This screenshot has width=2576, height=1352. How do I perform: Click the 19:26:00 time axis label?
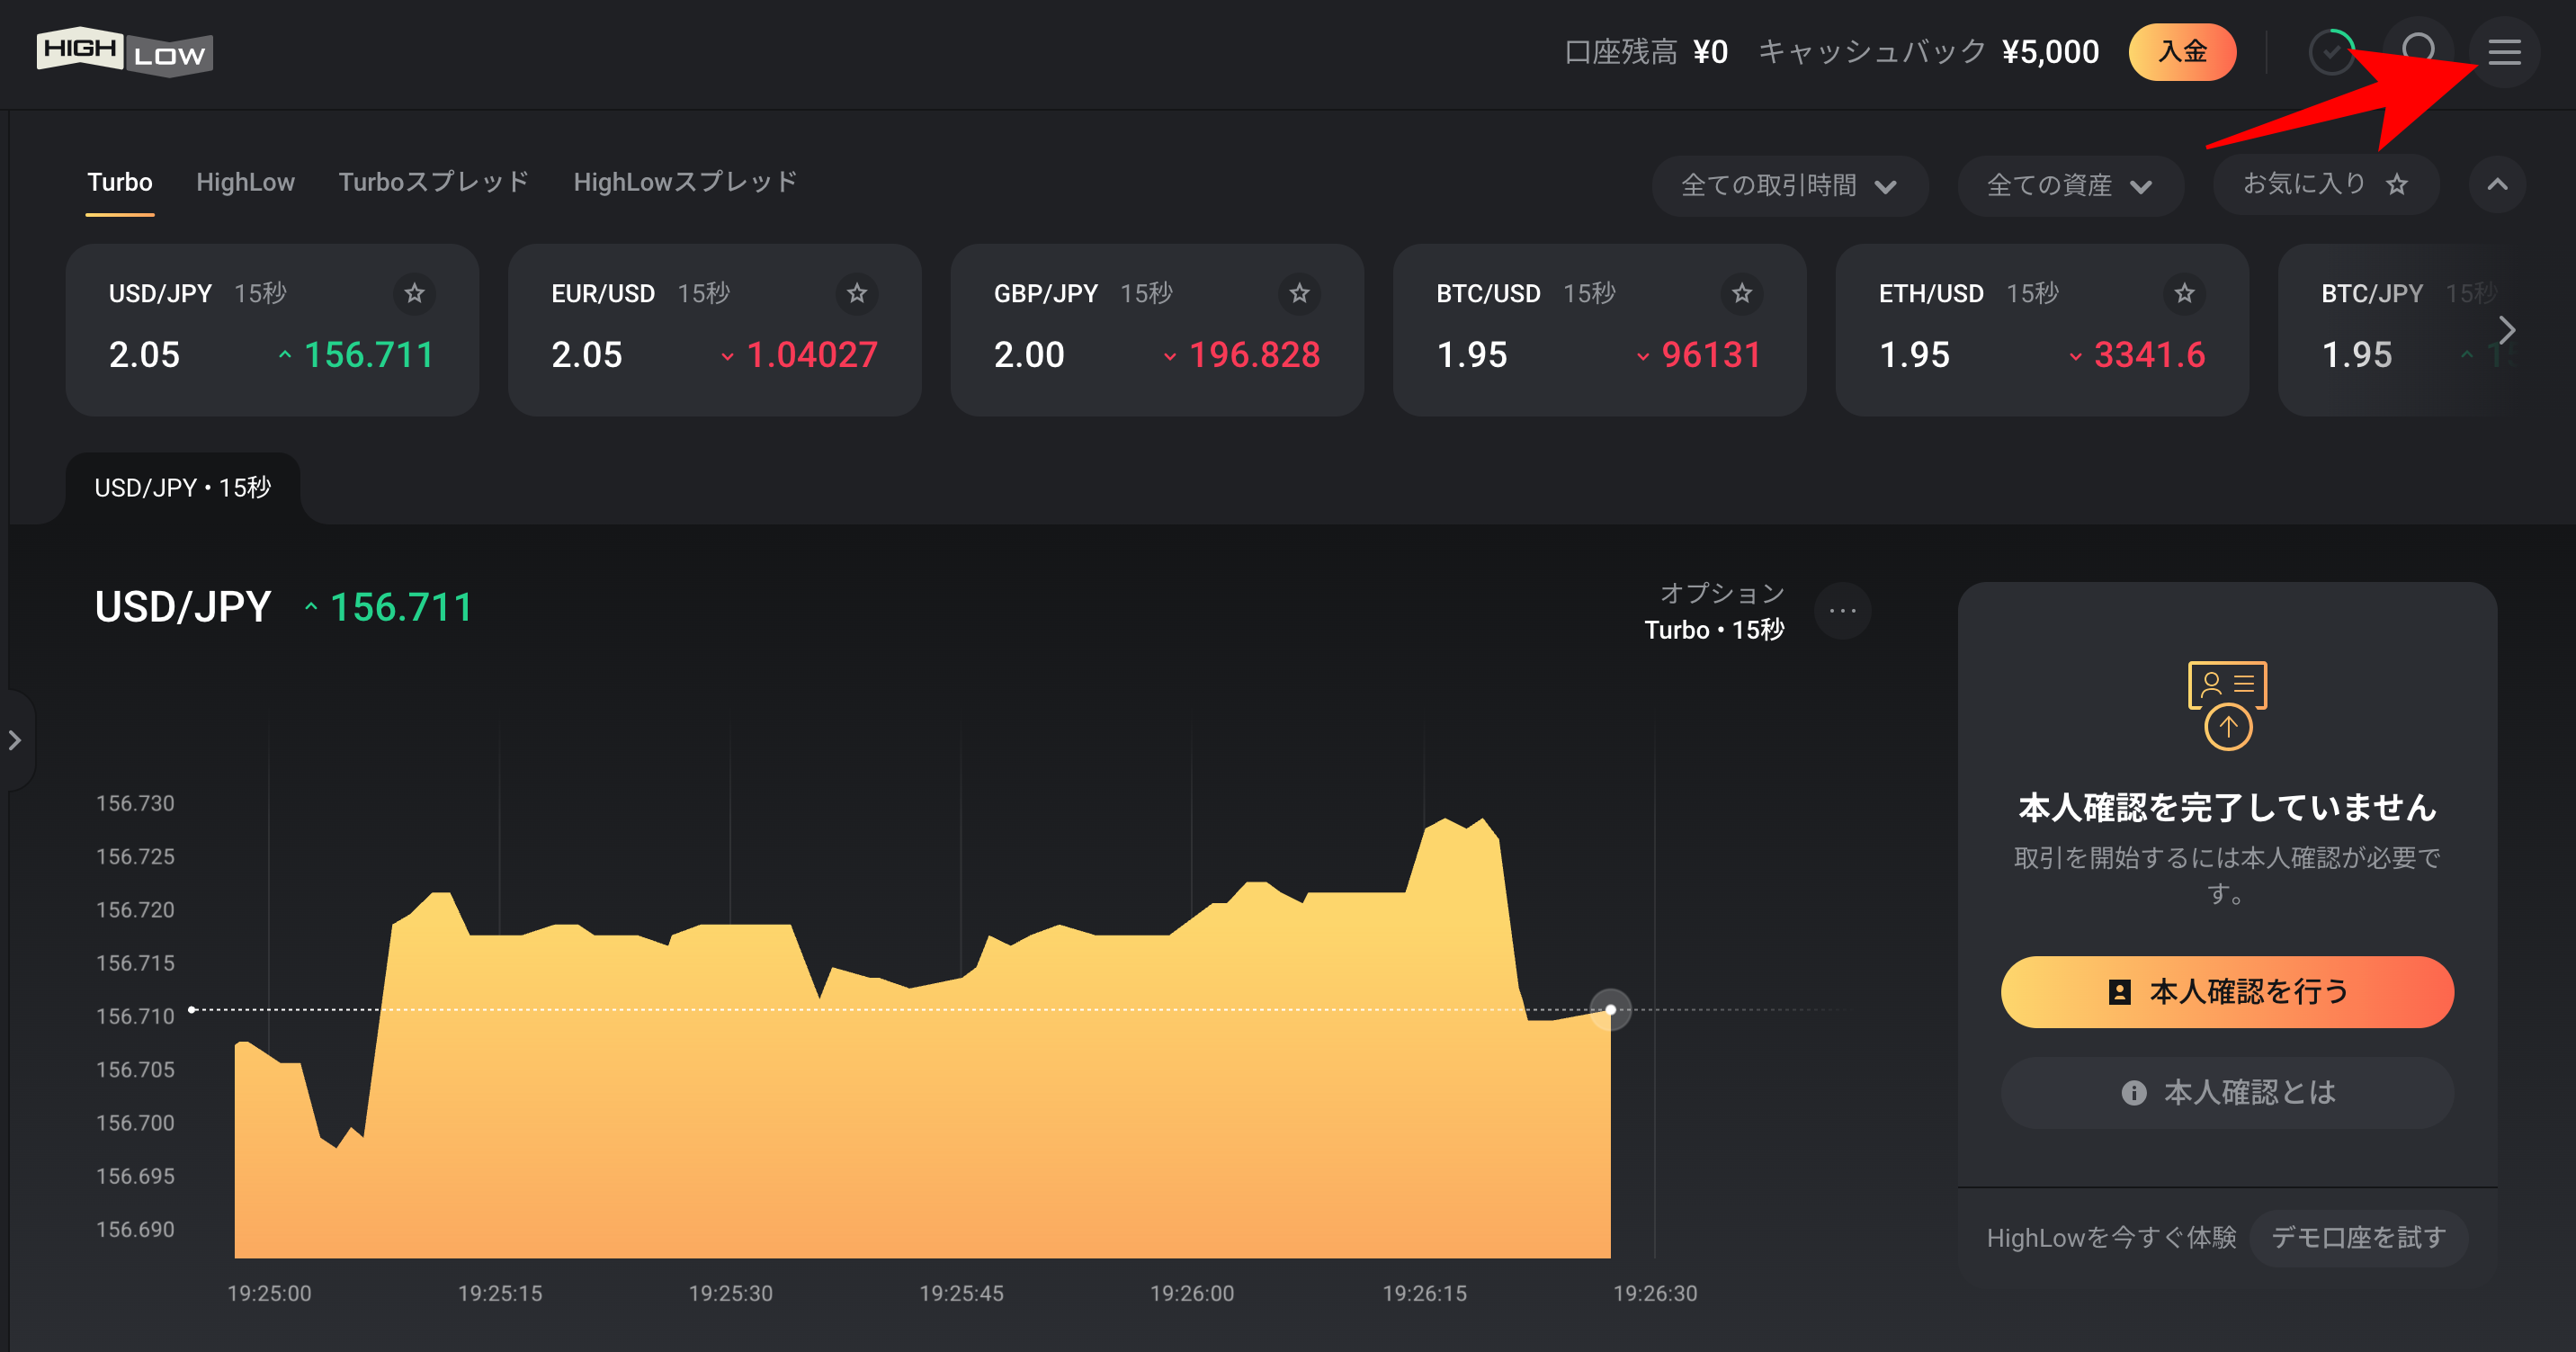[1192, 1293]
